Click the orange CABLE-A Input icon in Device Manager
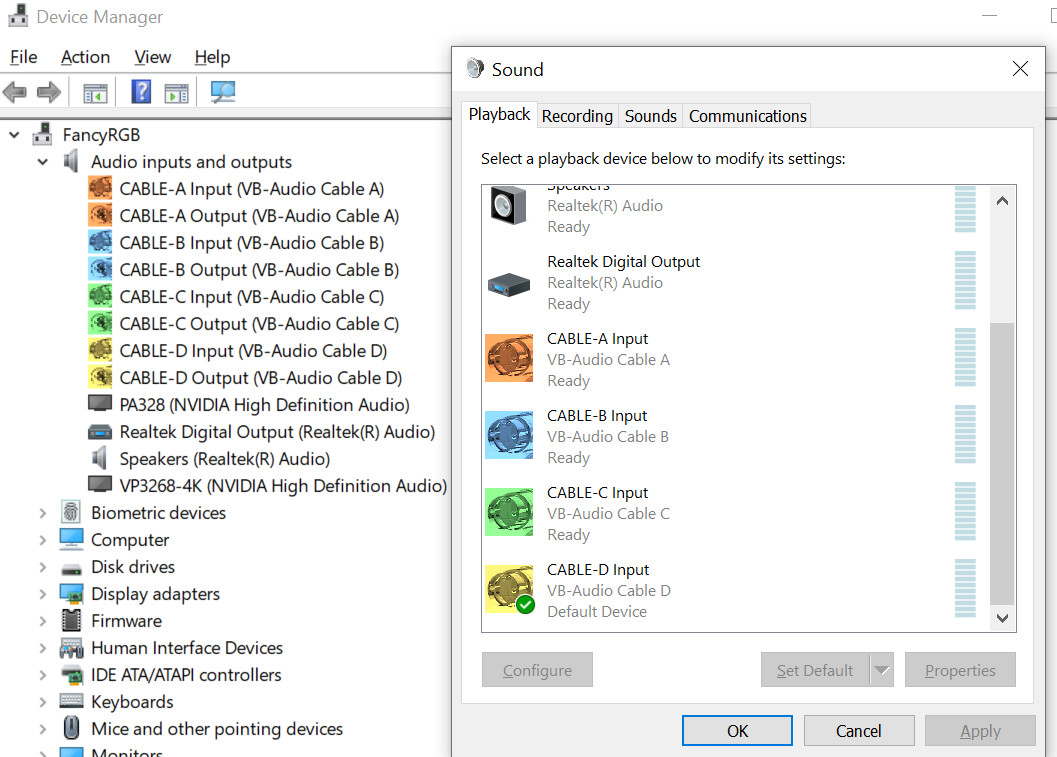Image resolution: width=1057 pixels, height=757 pixels. coord(100,188)
